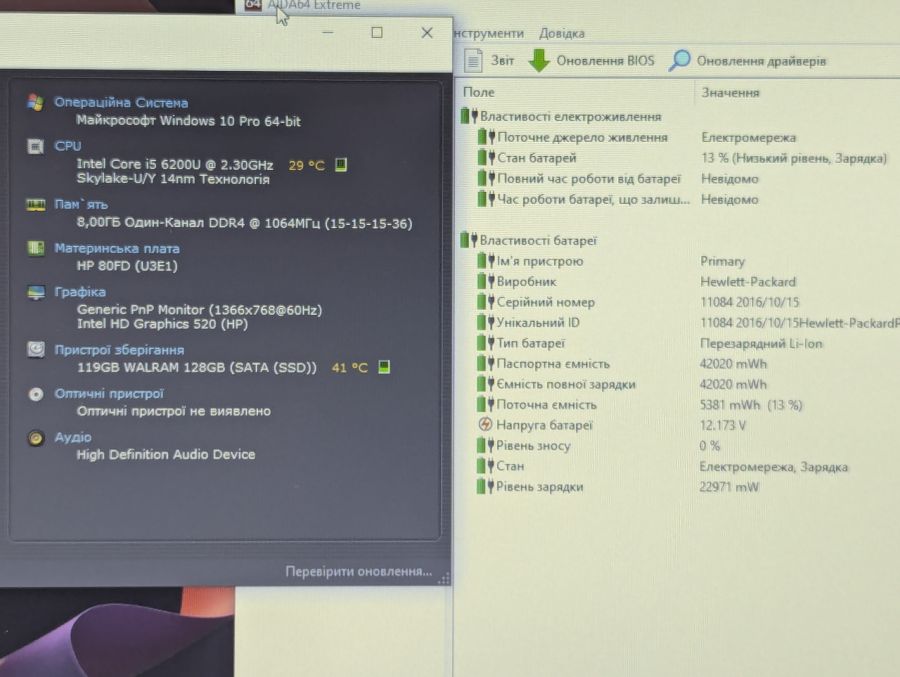
Task: Click Intel Core i5 6200U @ 2.30GHz text
Action: point(174,164)
